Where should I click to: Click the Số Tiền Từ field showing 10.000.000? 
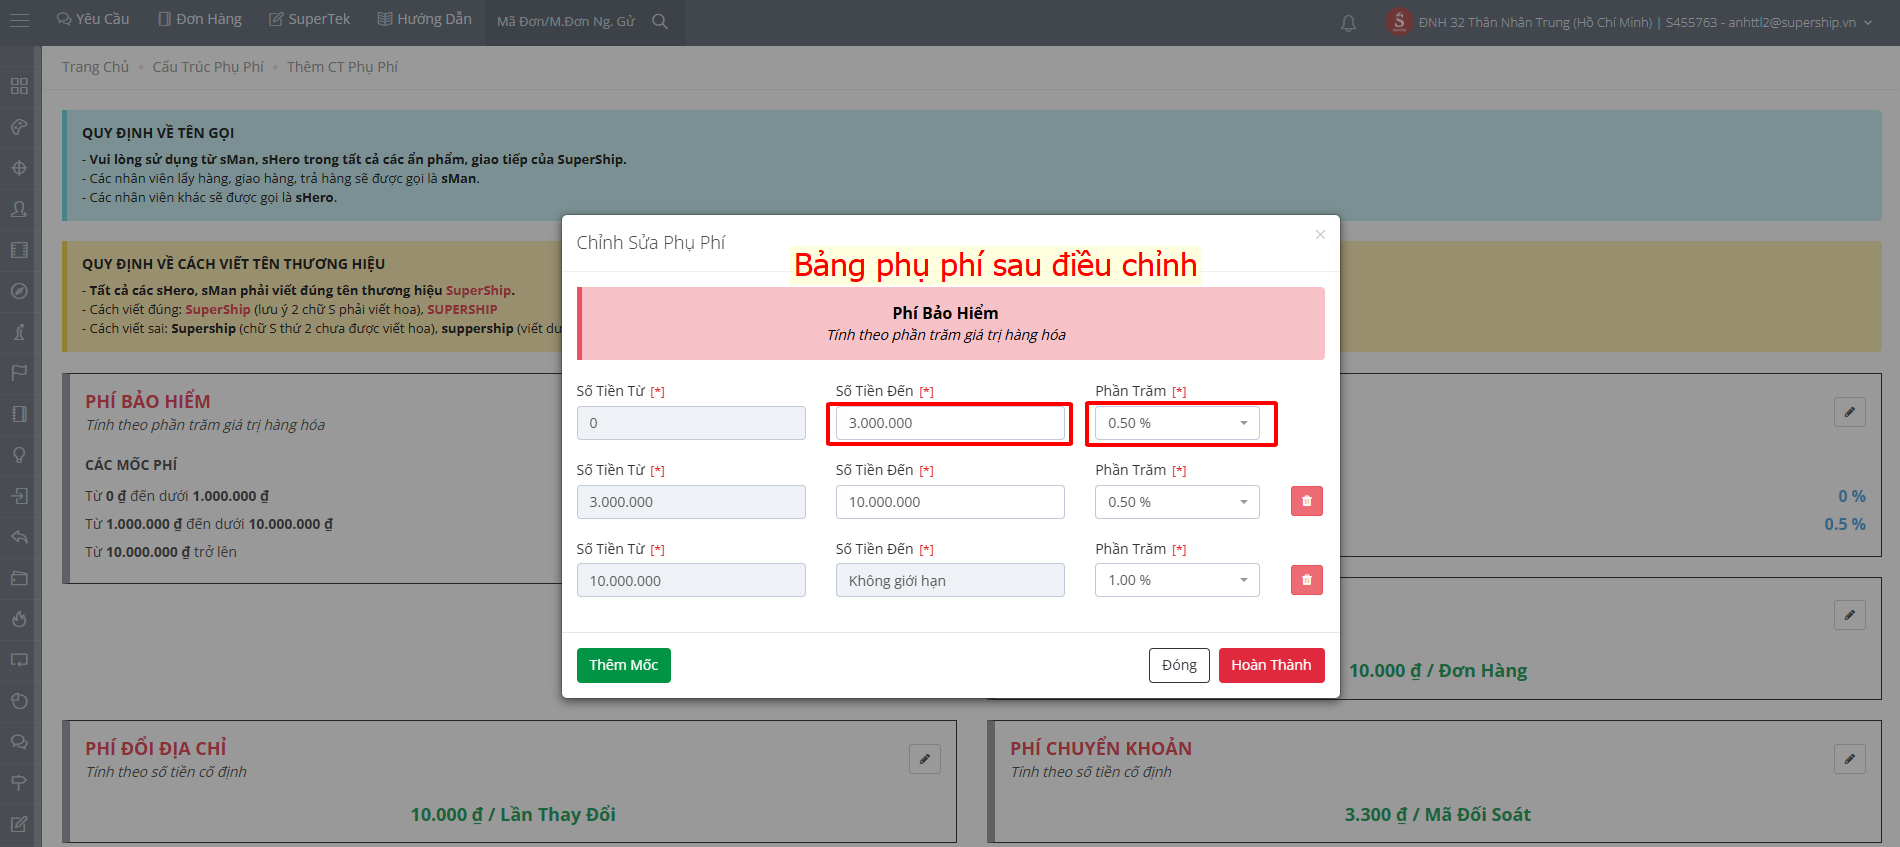click(691, 580)
